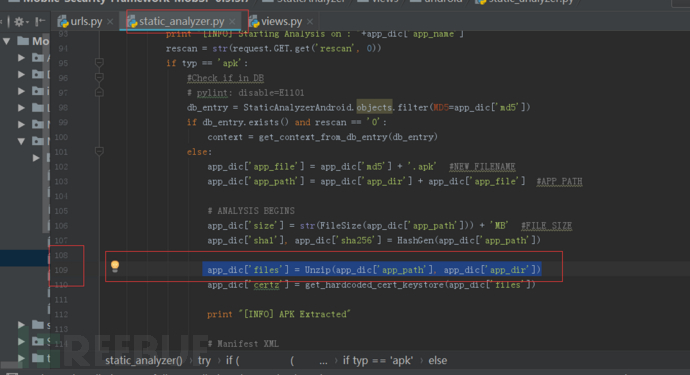This screenshot has width=690, height=375.
Task: Close the views.py tab
Action: point(310,22)
